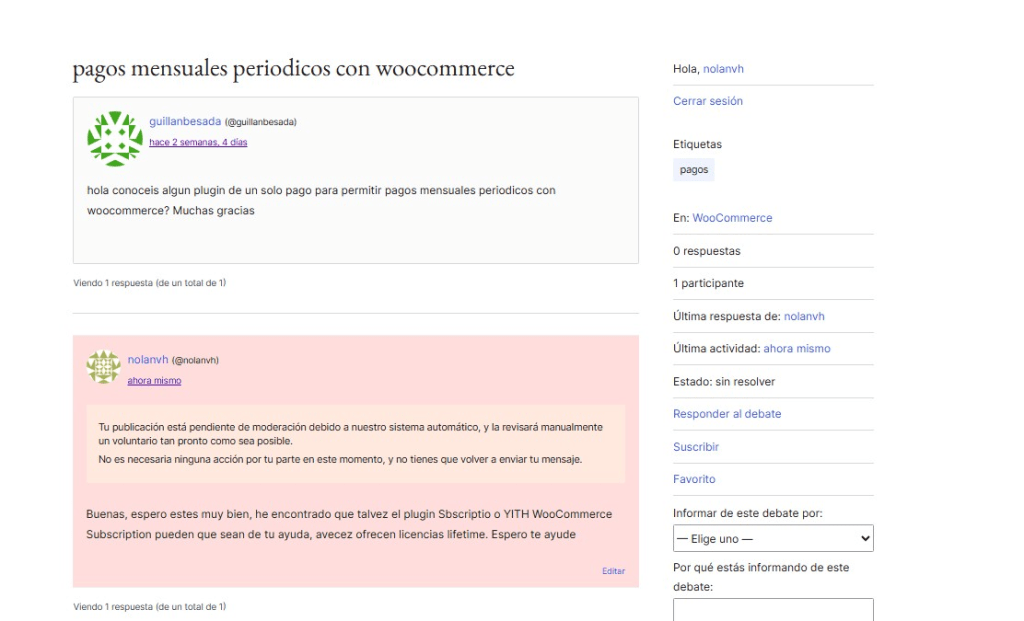This screenshot has height=621, width=1024.
Task: Open the WooCommerce forum link
Action: pyautogui.click(x=732, y=218)
